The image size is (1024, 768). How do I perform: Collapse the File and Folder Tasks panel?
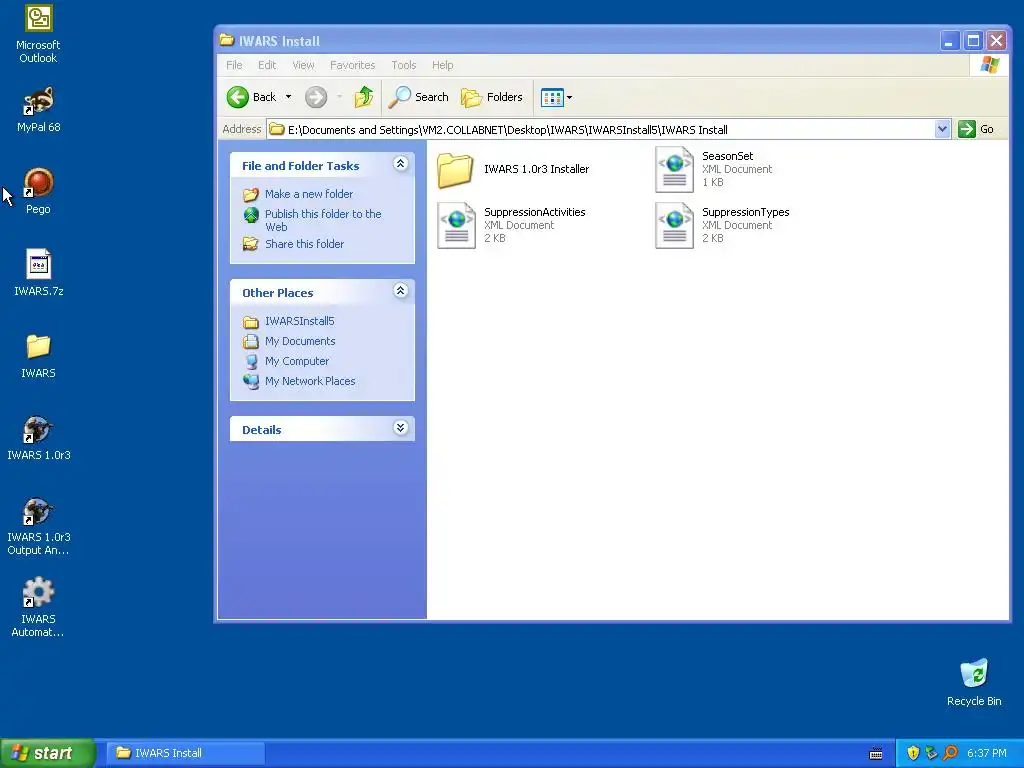point(401,163)
